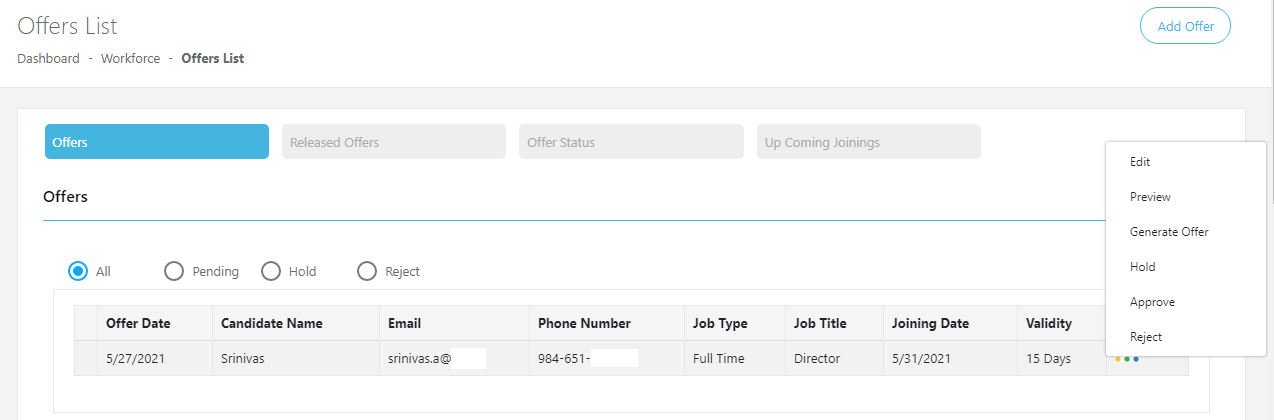This screenshot has height=420, width=1274.
Task: Choose Hold in the actions menu
Action: point(1142,267)
